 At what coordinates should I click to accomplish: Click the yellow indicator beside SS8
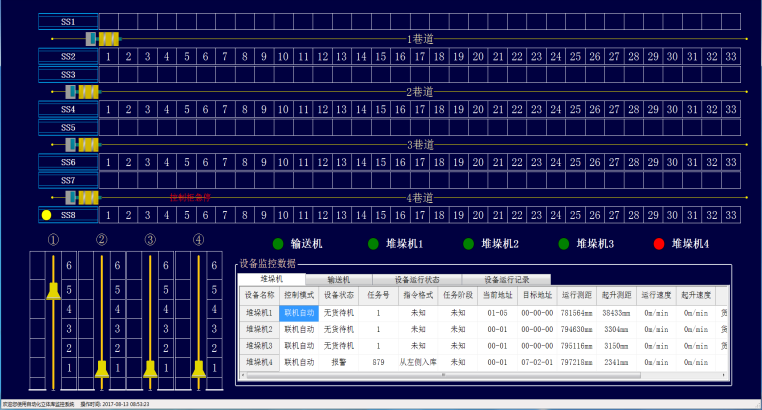coord(46,215)
